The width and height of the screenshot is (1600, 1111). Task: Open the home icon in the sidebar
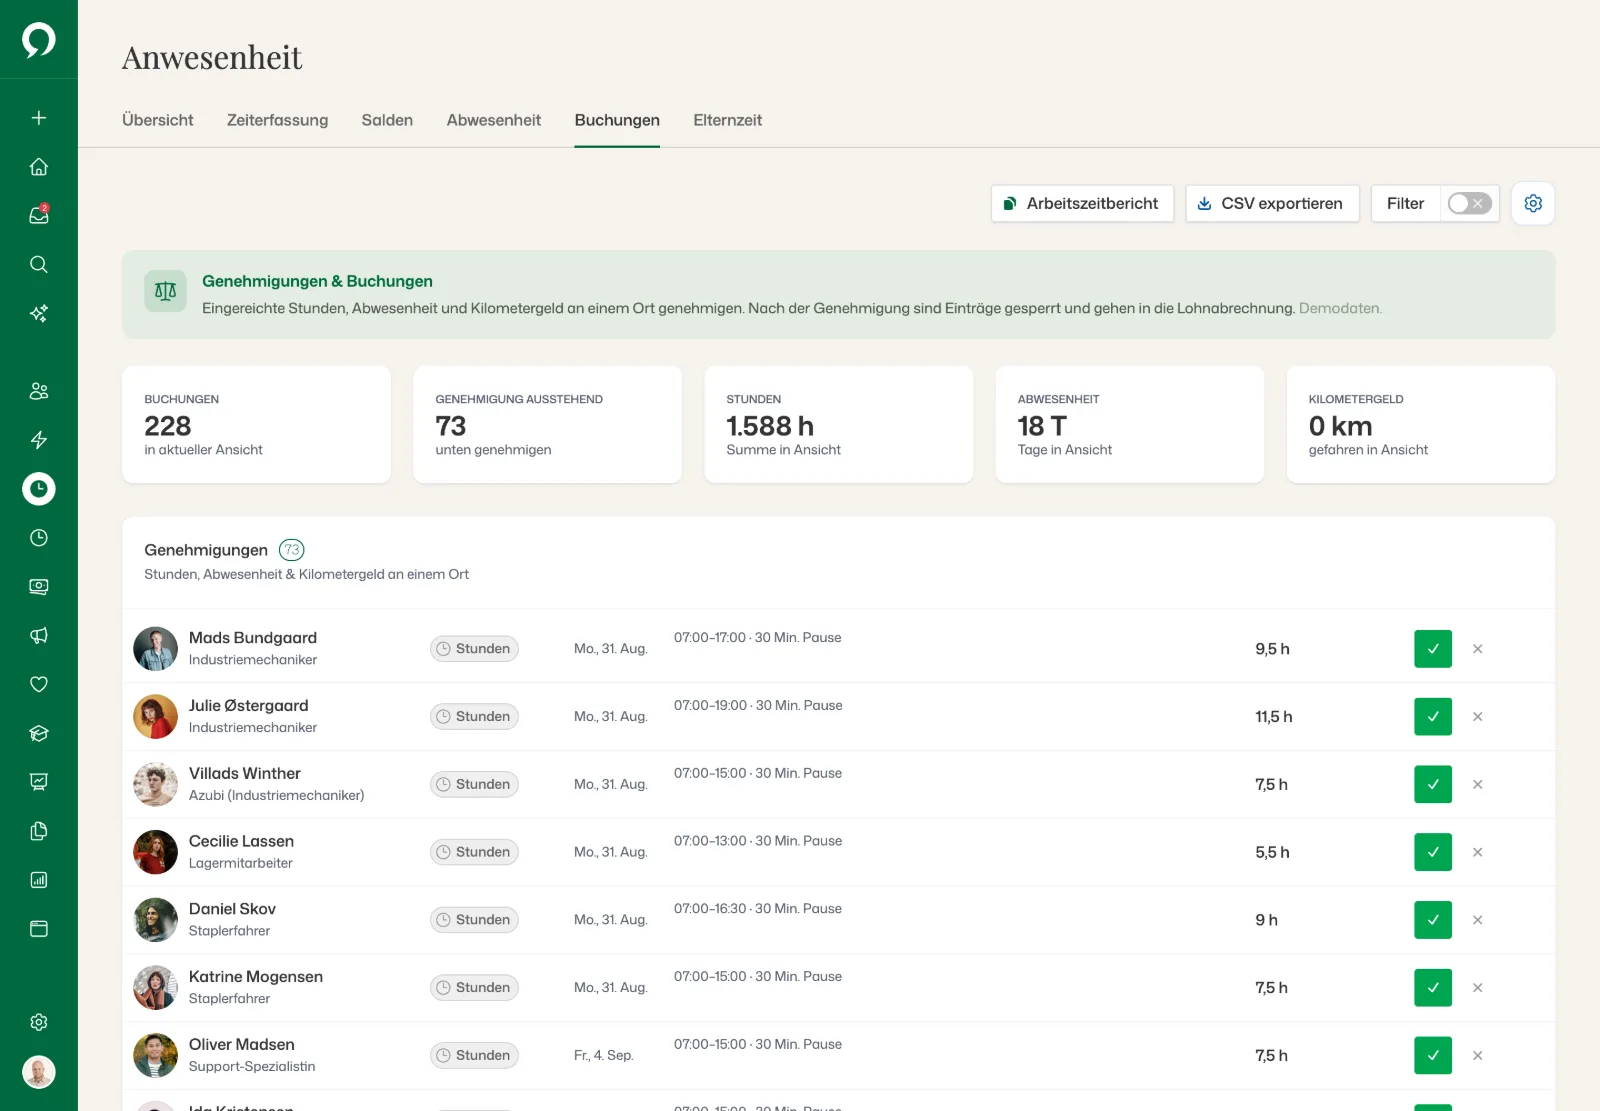(39, 167)
